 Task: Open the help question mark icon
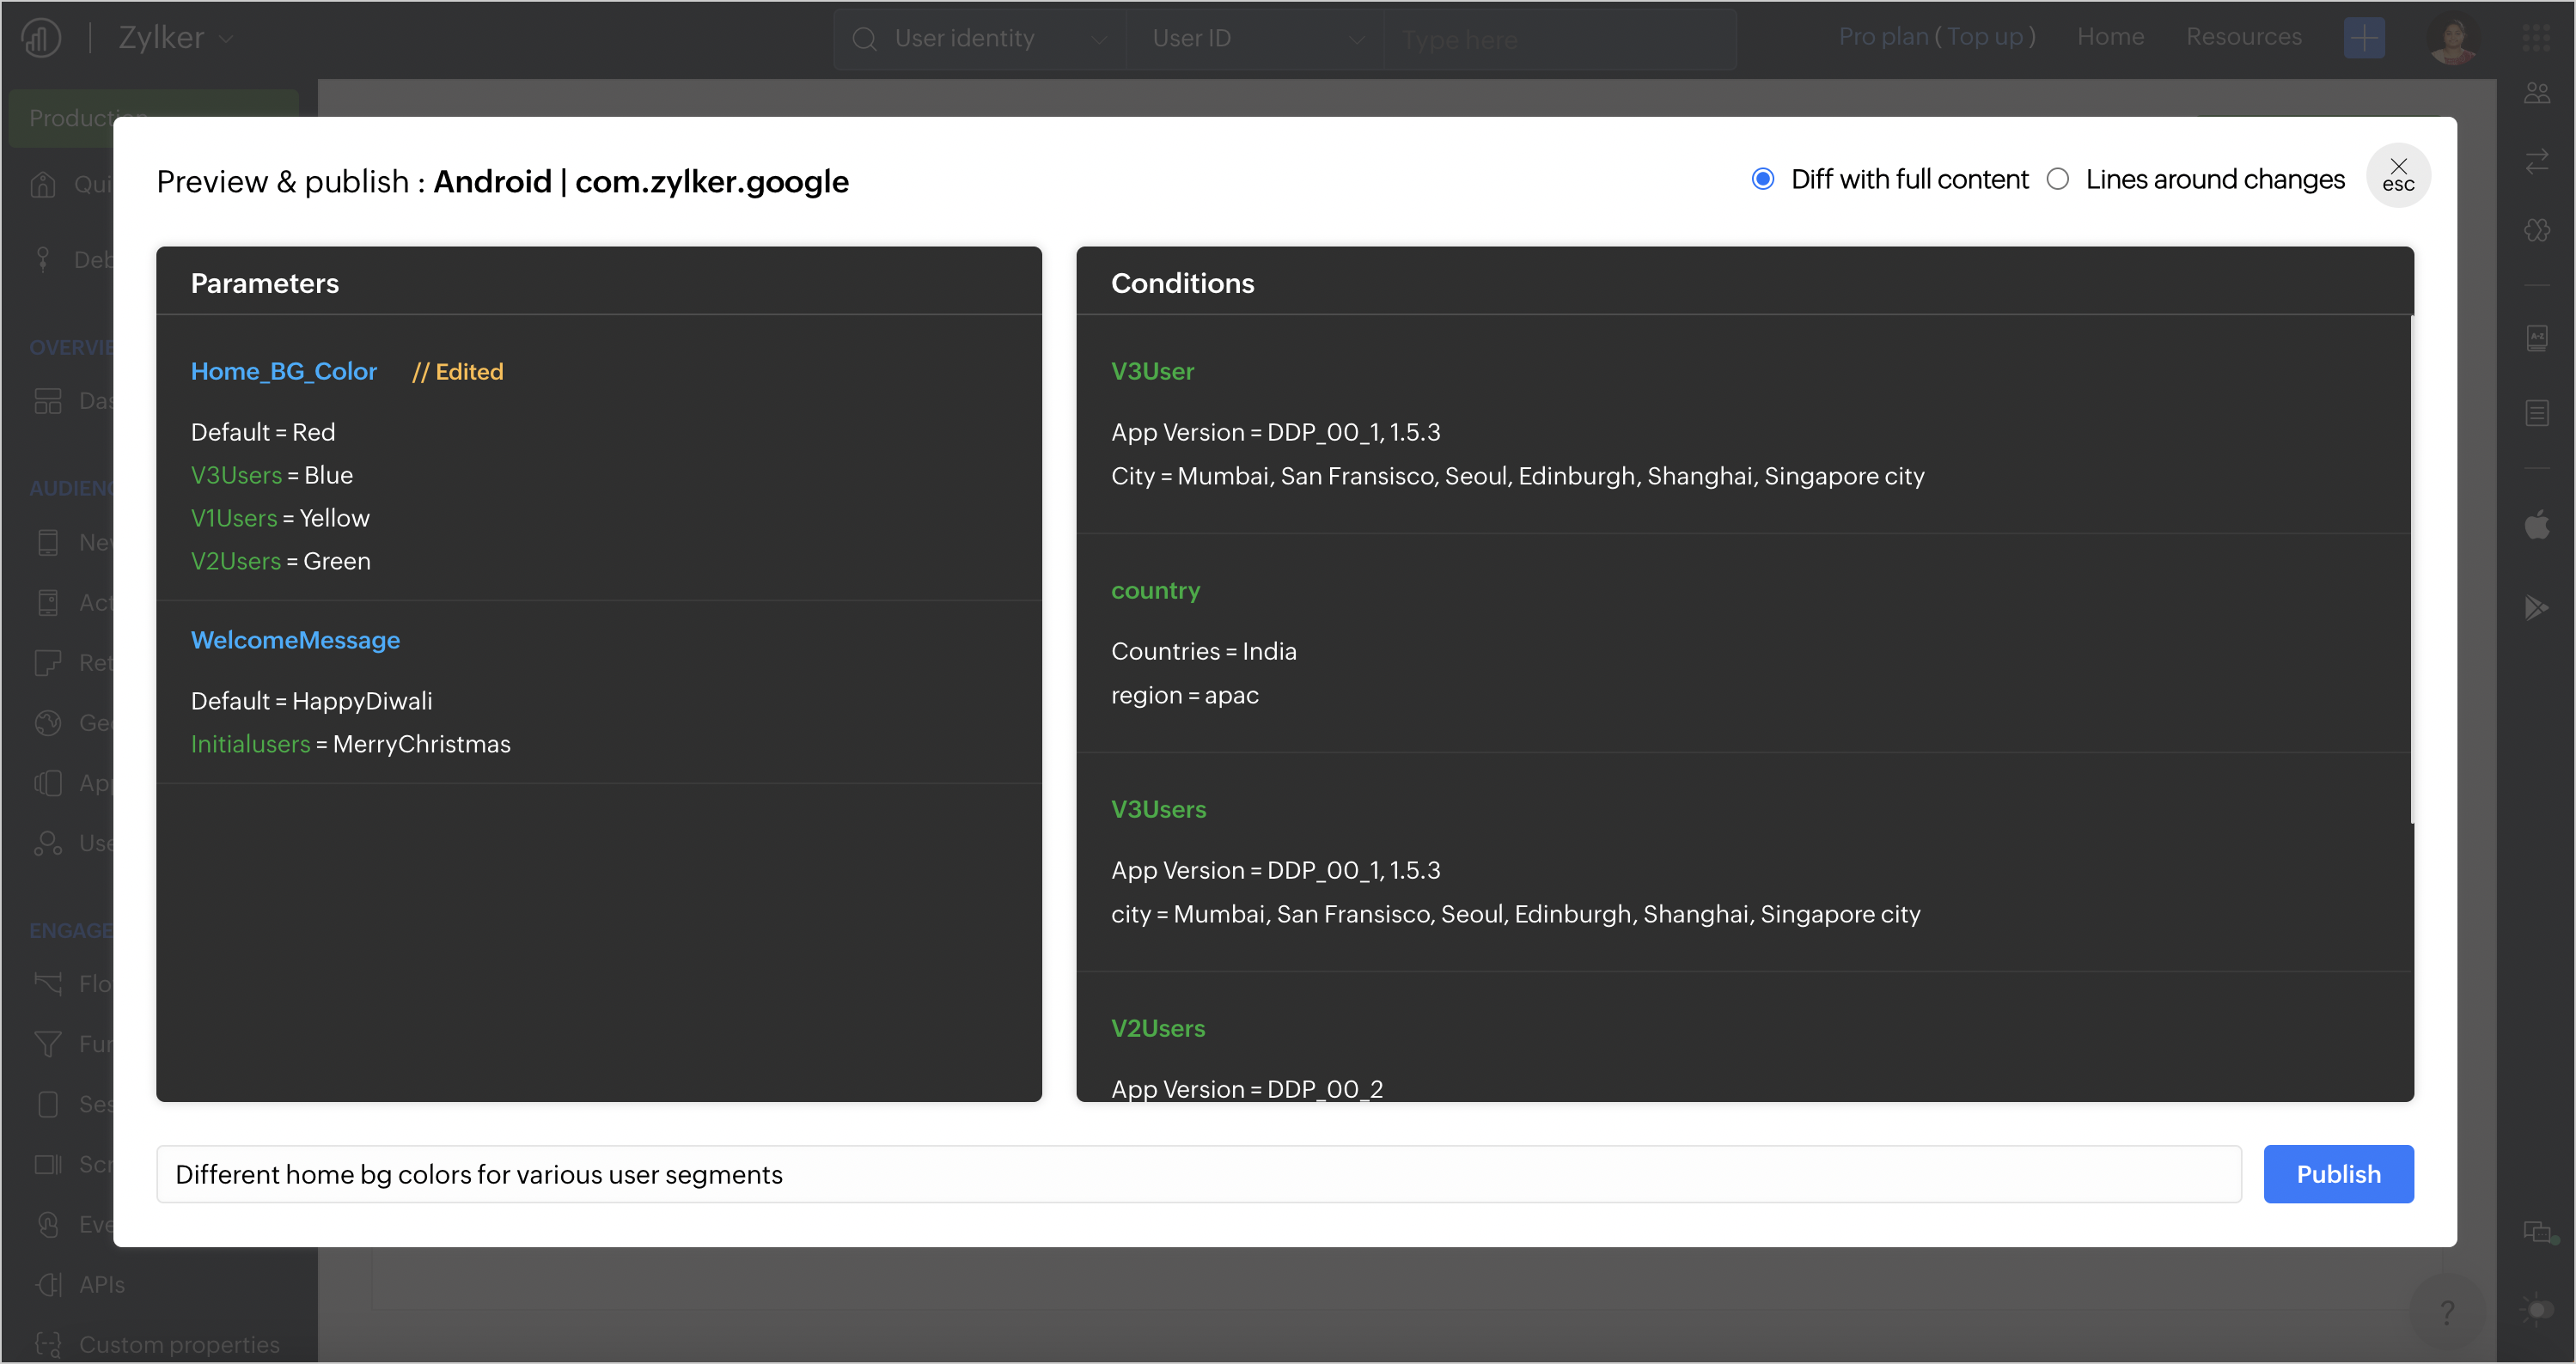click(2447, 1312)
